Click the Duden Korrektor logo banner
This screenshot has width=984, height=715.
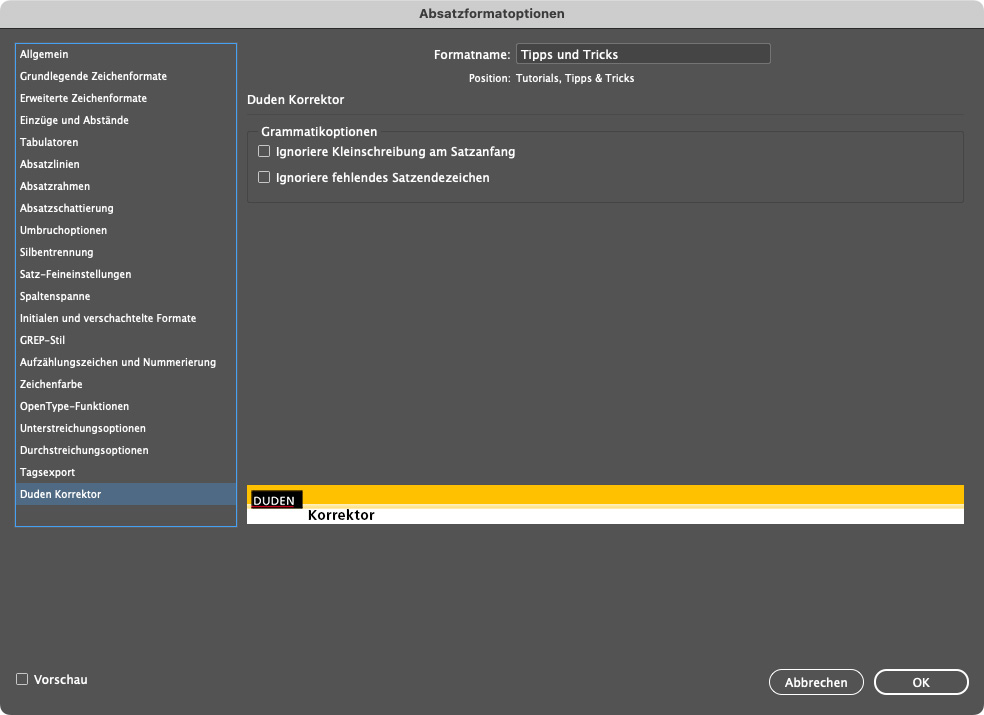(605, 505)
